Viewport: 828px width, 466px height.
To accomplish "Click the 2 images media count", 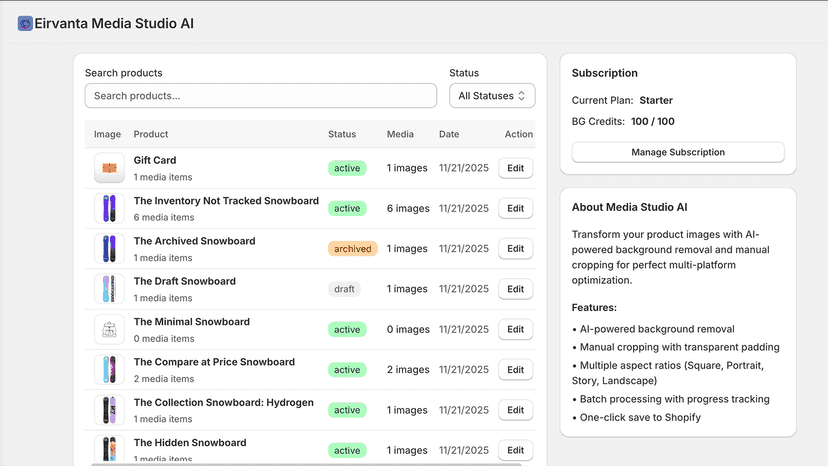I will pos(408,369).
